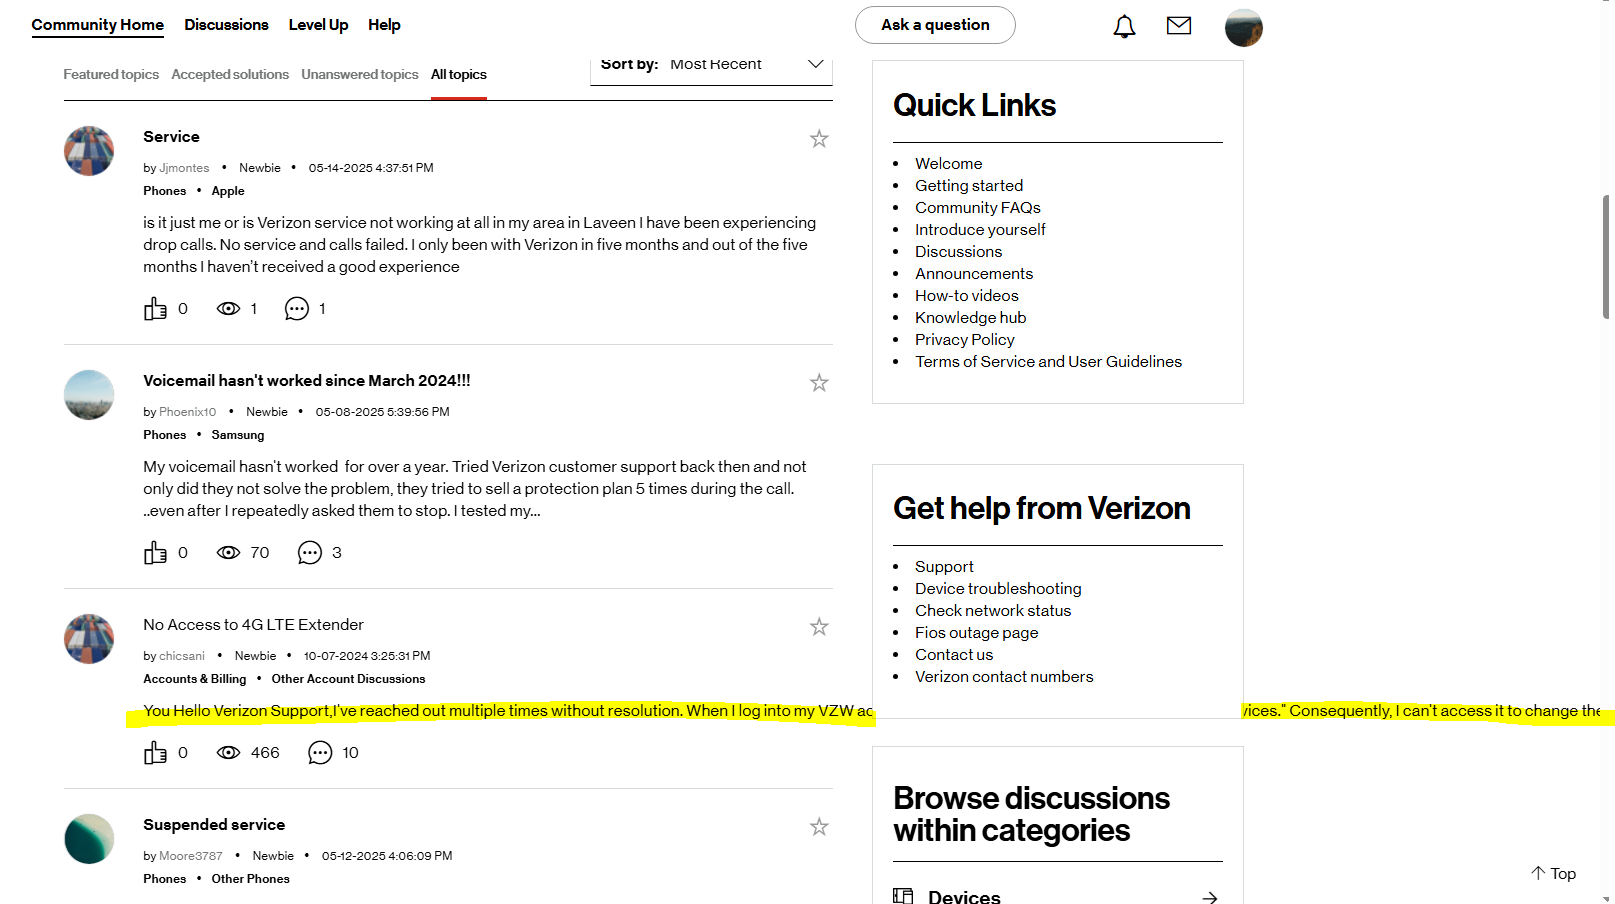Image resolution: width=1615 pixels, height=904 pixels.
Task: Click the views eye icon showing 466
Action: coord(228,752)
